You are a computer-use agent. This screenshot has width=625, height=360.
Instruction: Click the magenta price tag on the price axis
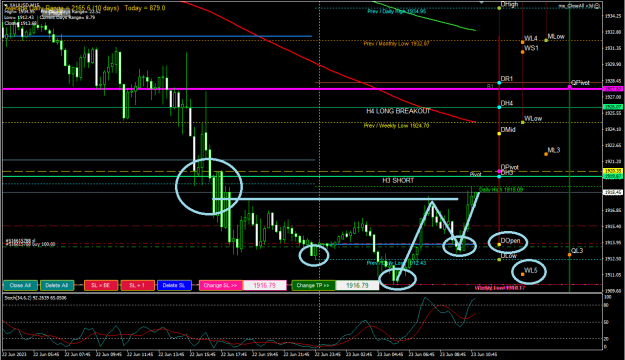tap(613, 89)
